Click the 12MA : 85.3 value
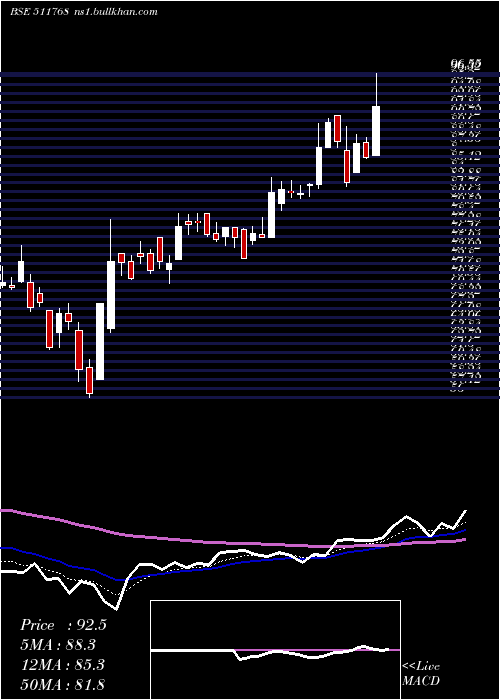 [x=62, y=665]
